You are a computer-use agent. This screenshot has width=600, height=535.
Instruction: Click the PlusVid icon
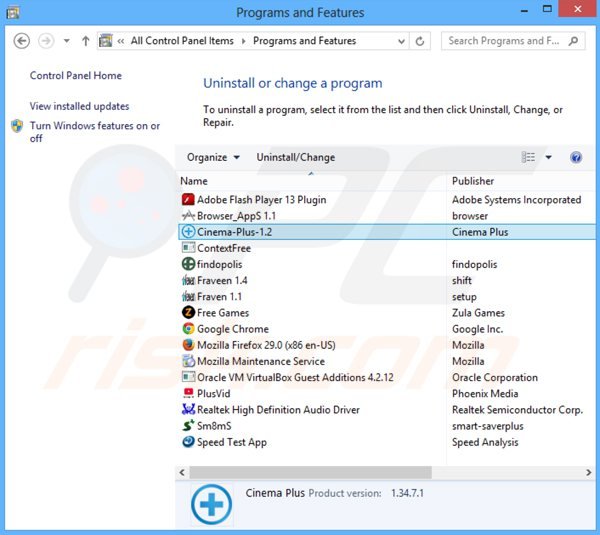point(188,393)
